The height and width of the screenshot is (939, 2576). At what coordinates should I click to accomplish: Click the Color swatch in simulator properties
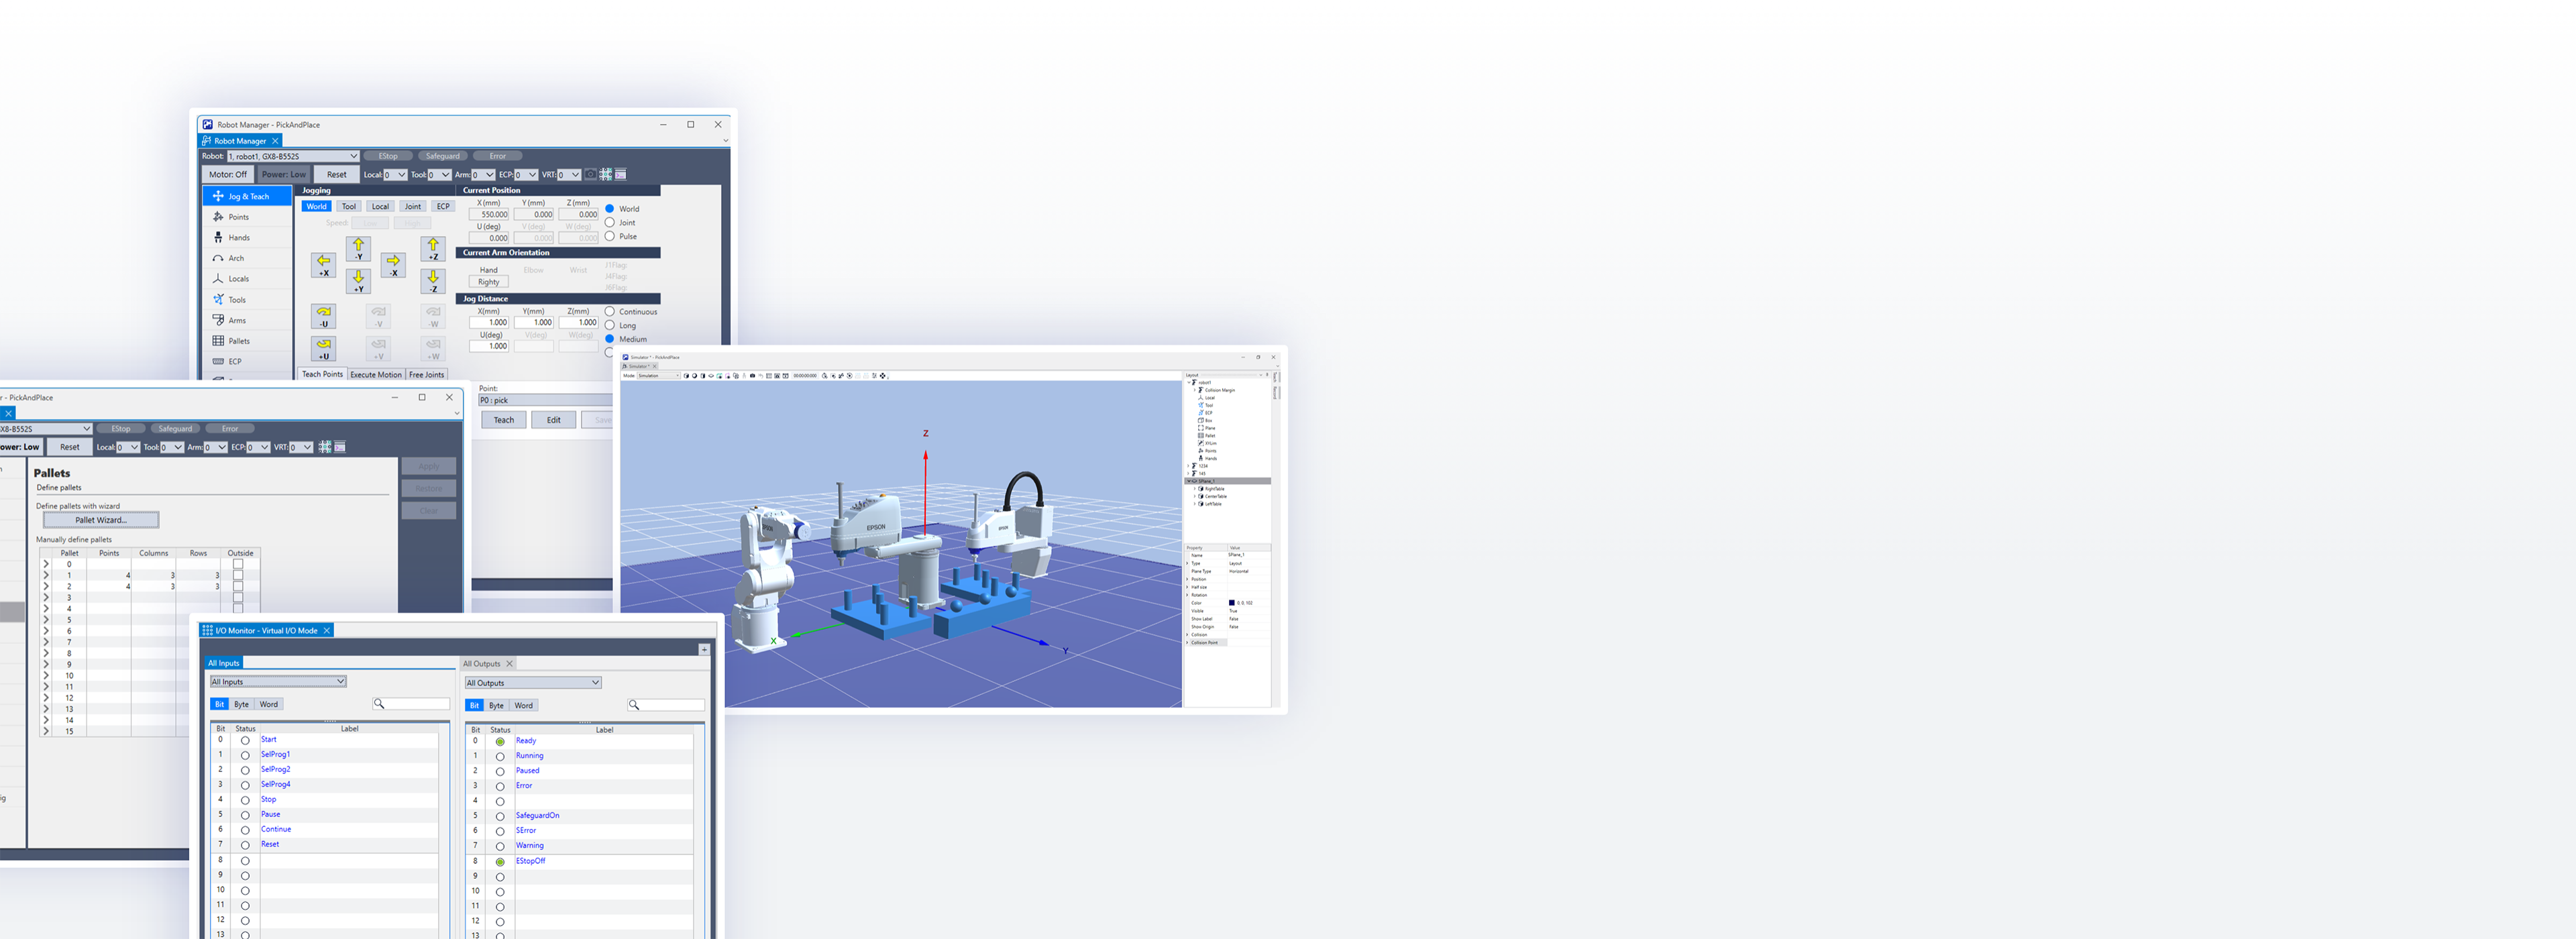pyautogui.click(x=1232, y=603)
